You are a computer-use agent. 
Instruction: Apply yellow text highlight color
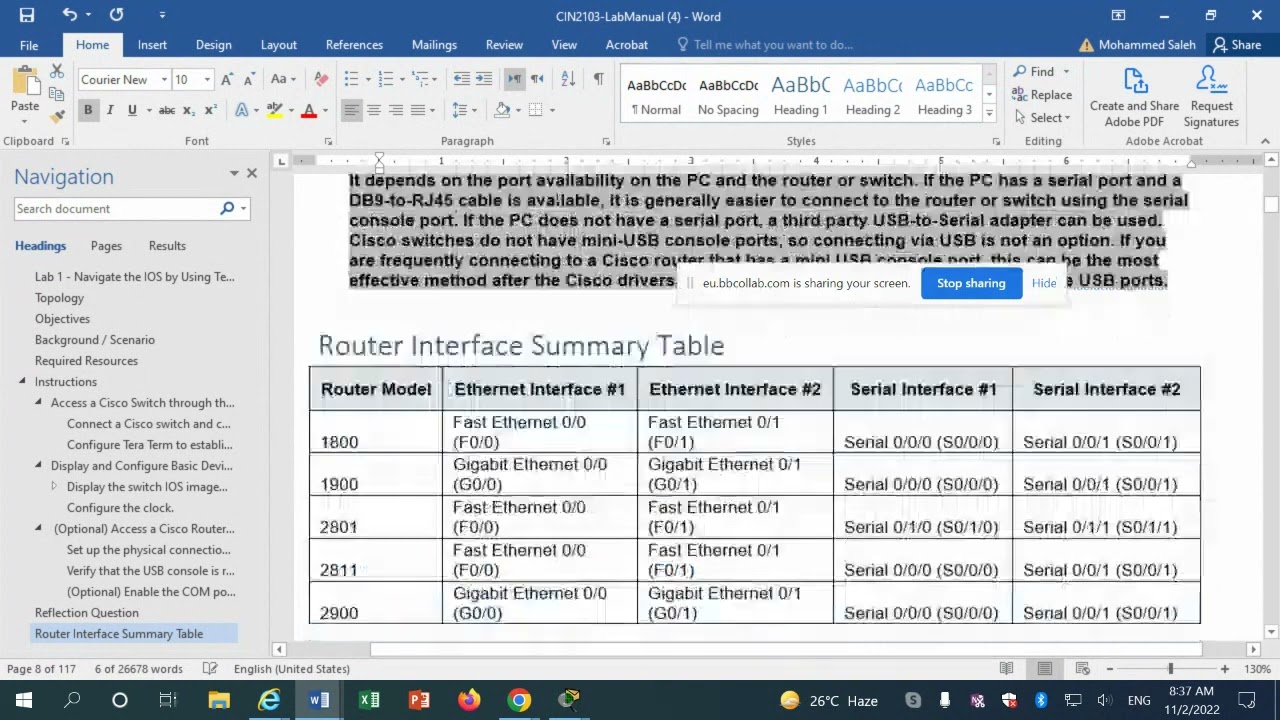pyautogui.click(x=274, y=110)
